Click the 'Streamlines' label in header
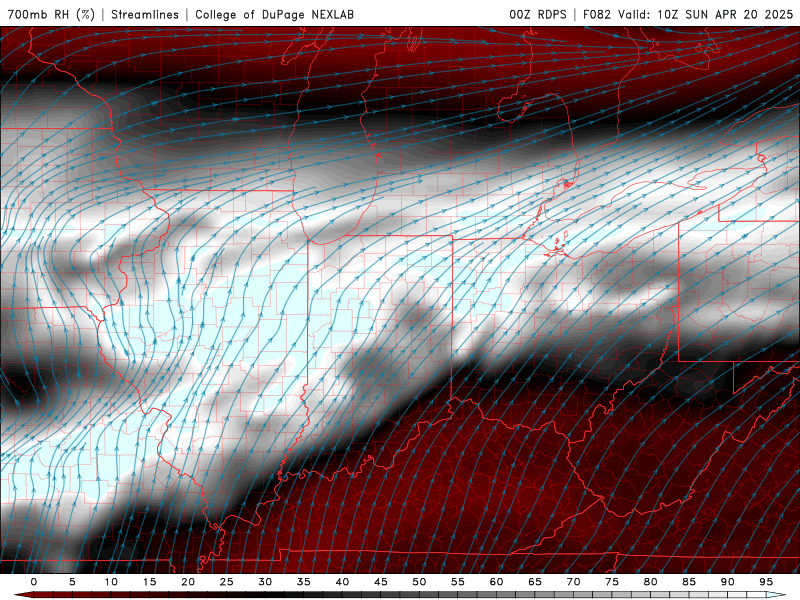 (145, 14)
